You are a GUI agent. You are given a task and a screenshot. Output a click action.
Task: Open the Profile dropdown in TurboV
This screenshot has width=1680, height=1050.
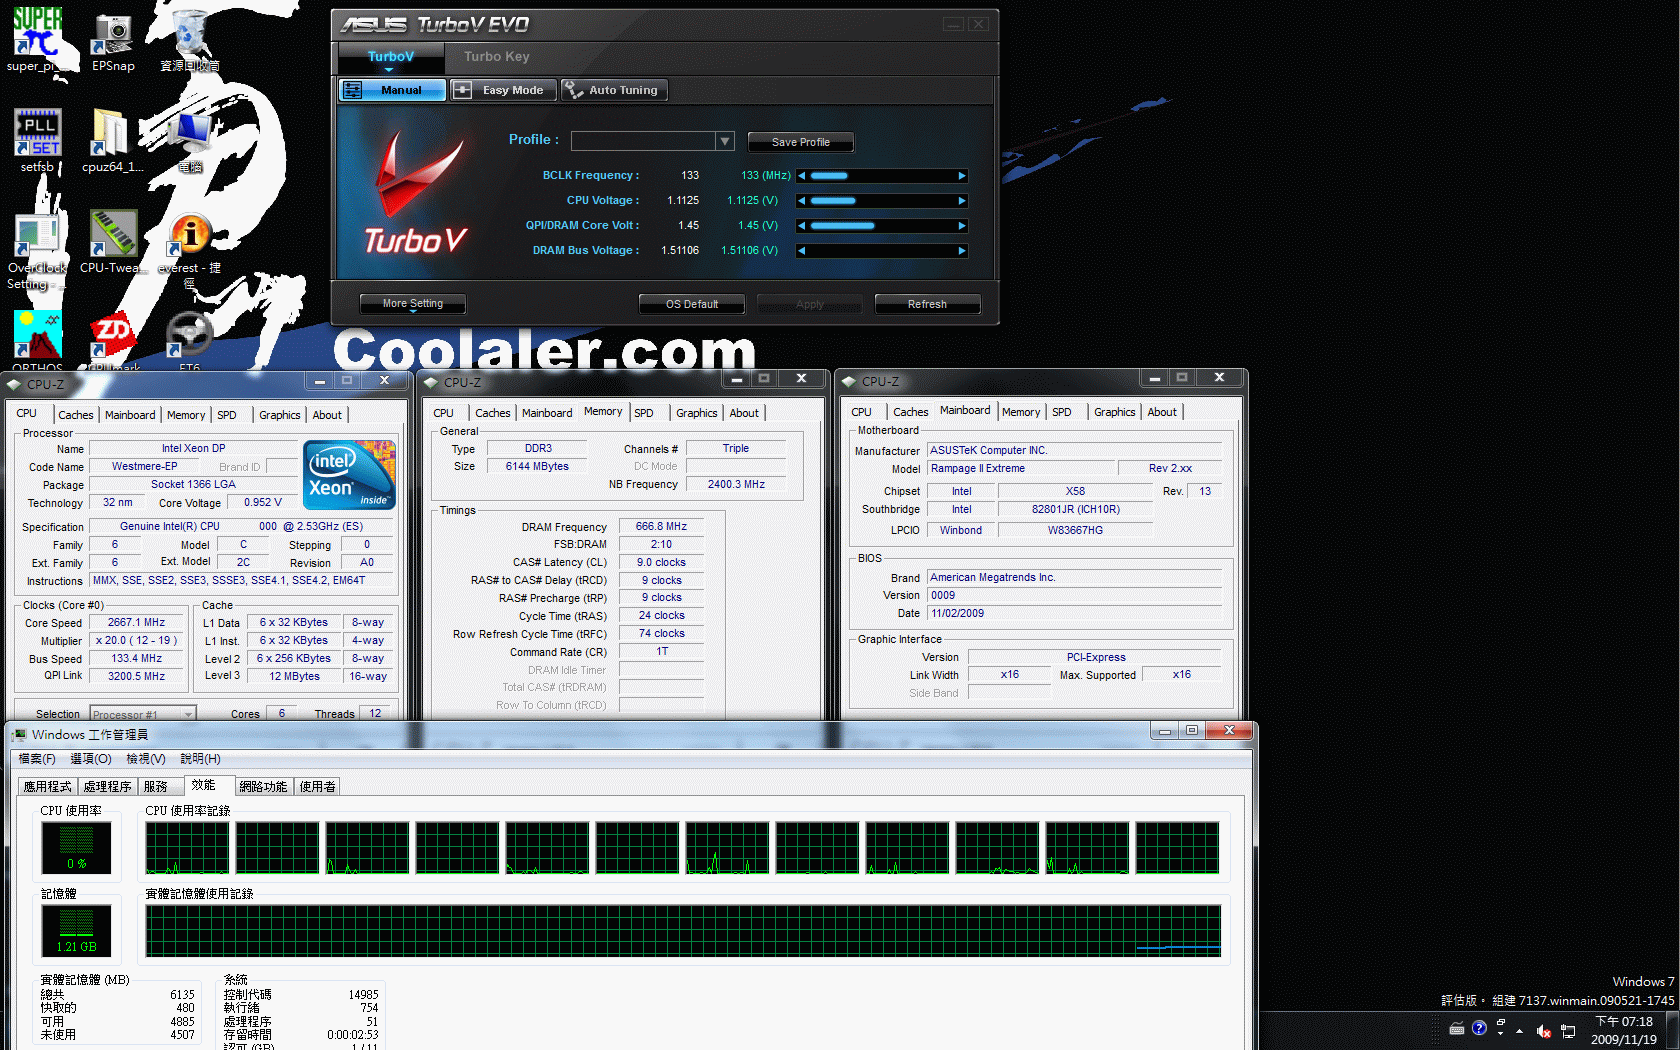pyautogui.click(x=725, y=141)
